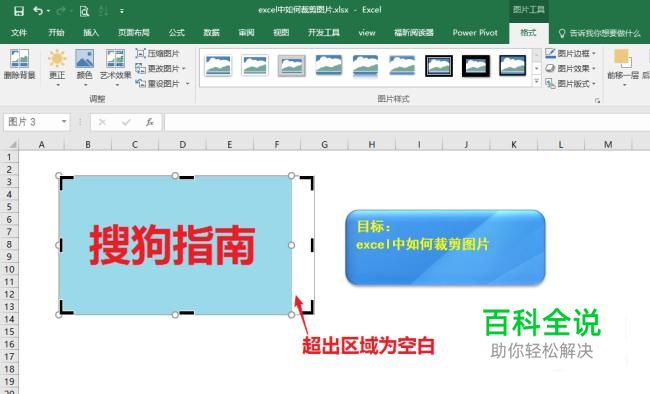This screenshot has width=650, height=394.
Task: Select row 1 header
Action: [x=9, y=157]
